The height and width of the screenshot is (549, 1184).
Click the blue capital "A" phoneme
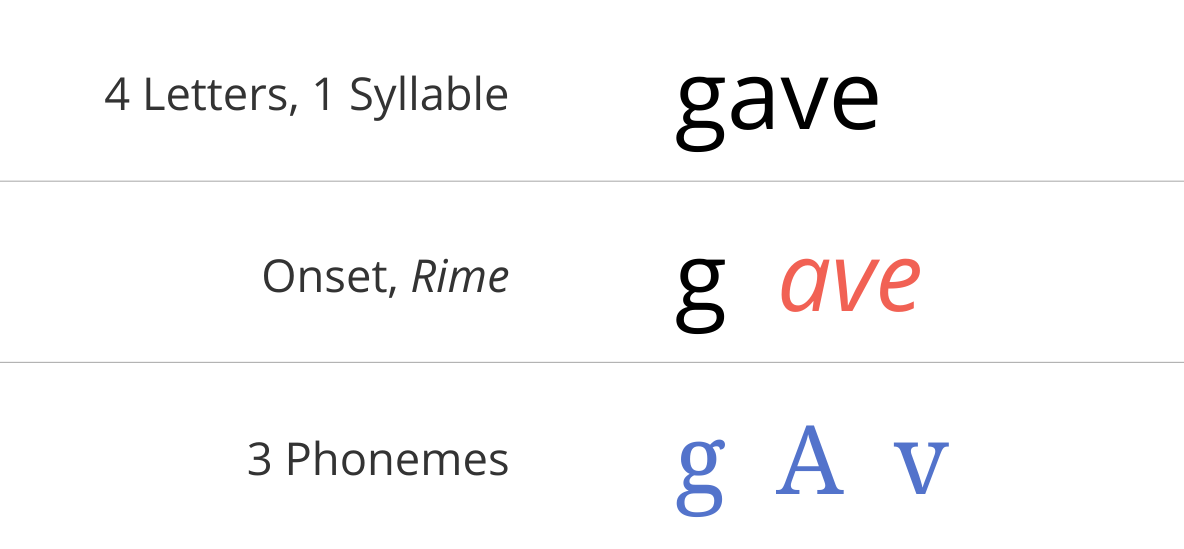(x=809, y=461)
